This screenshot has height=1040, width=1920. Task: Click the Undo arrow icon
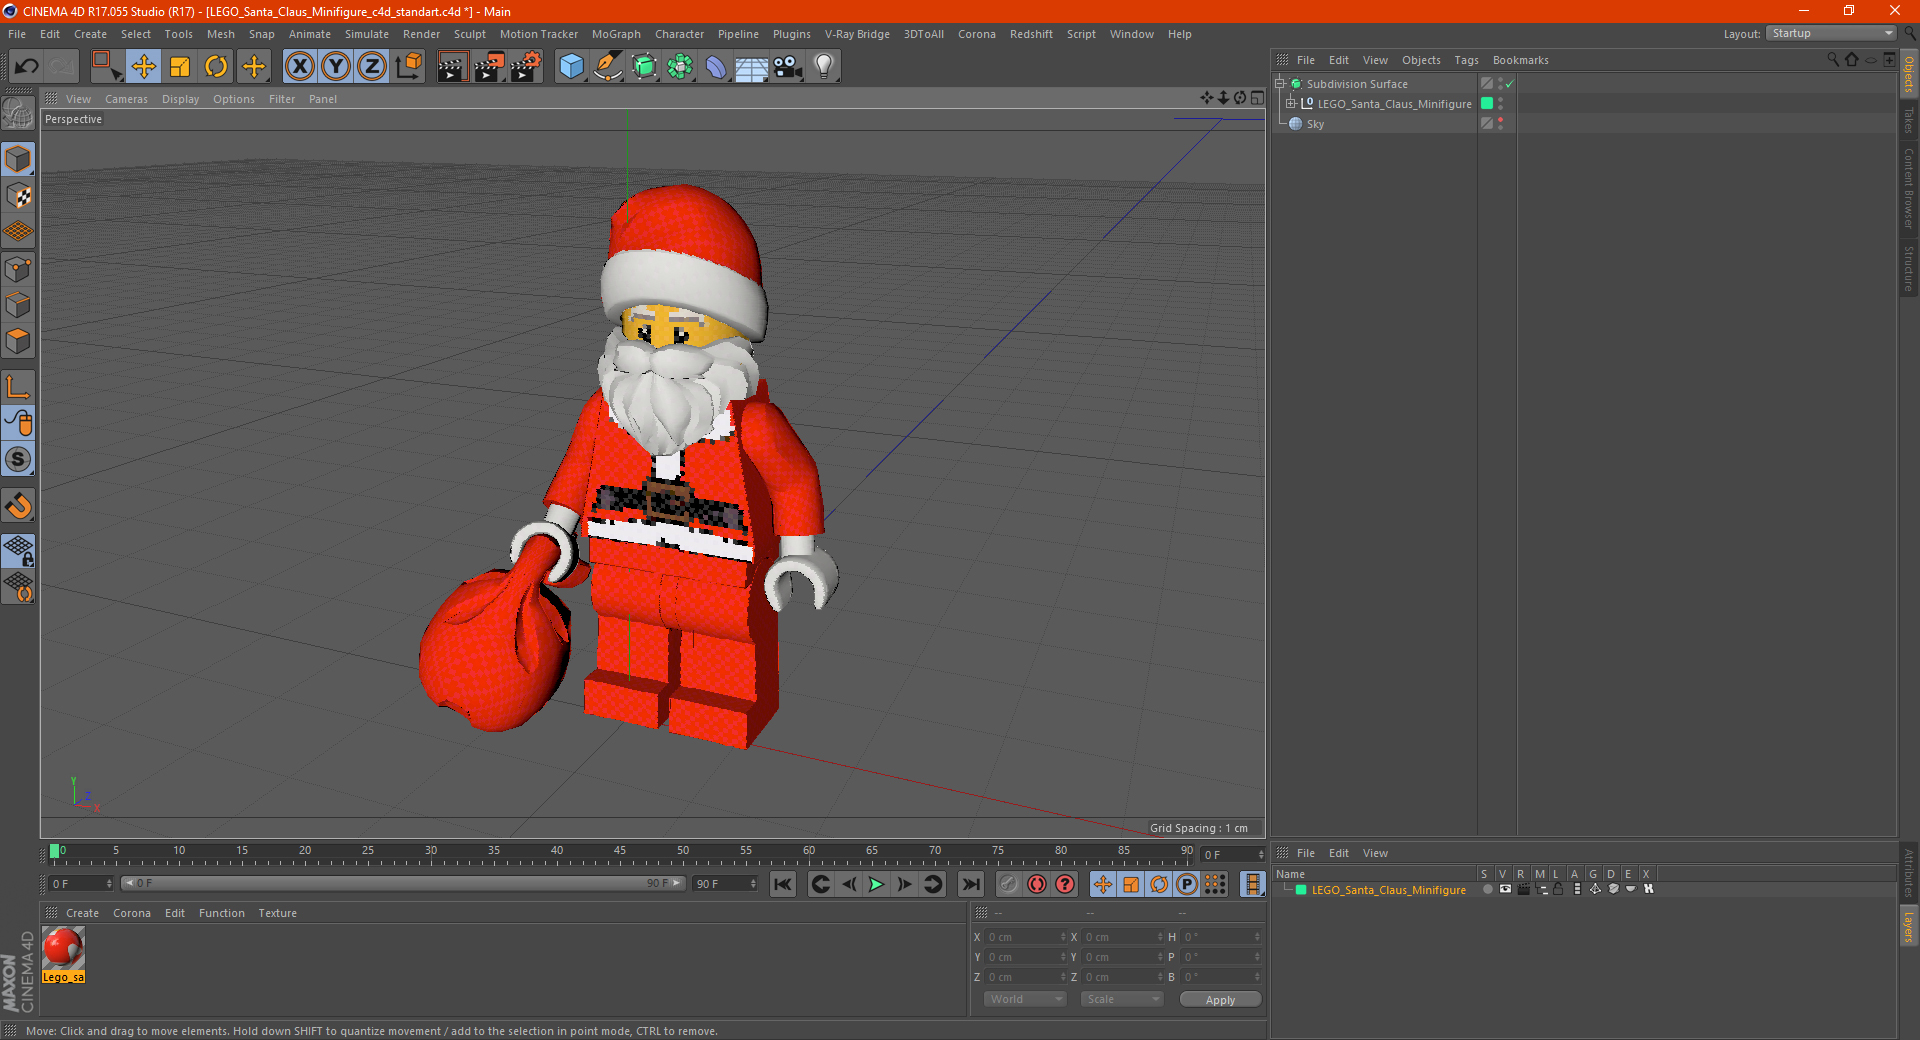(26, 67)
